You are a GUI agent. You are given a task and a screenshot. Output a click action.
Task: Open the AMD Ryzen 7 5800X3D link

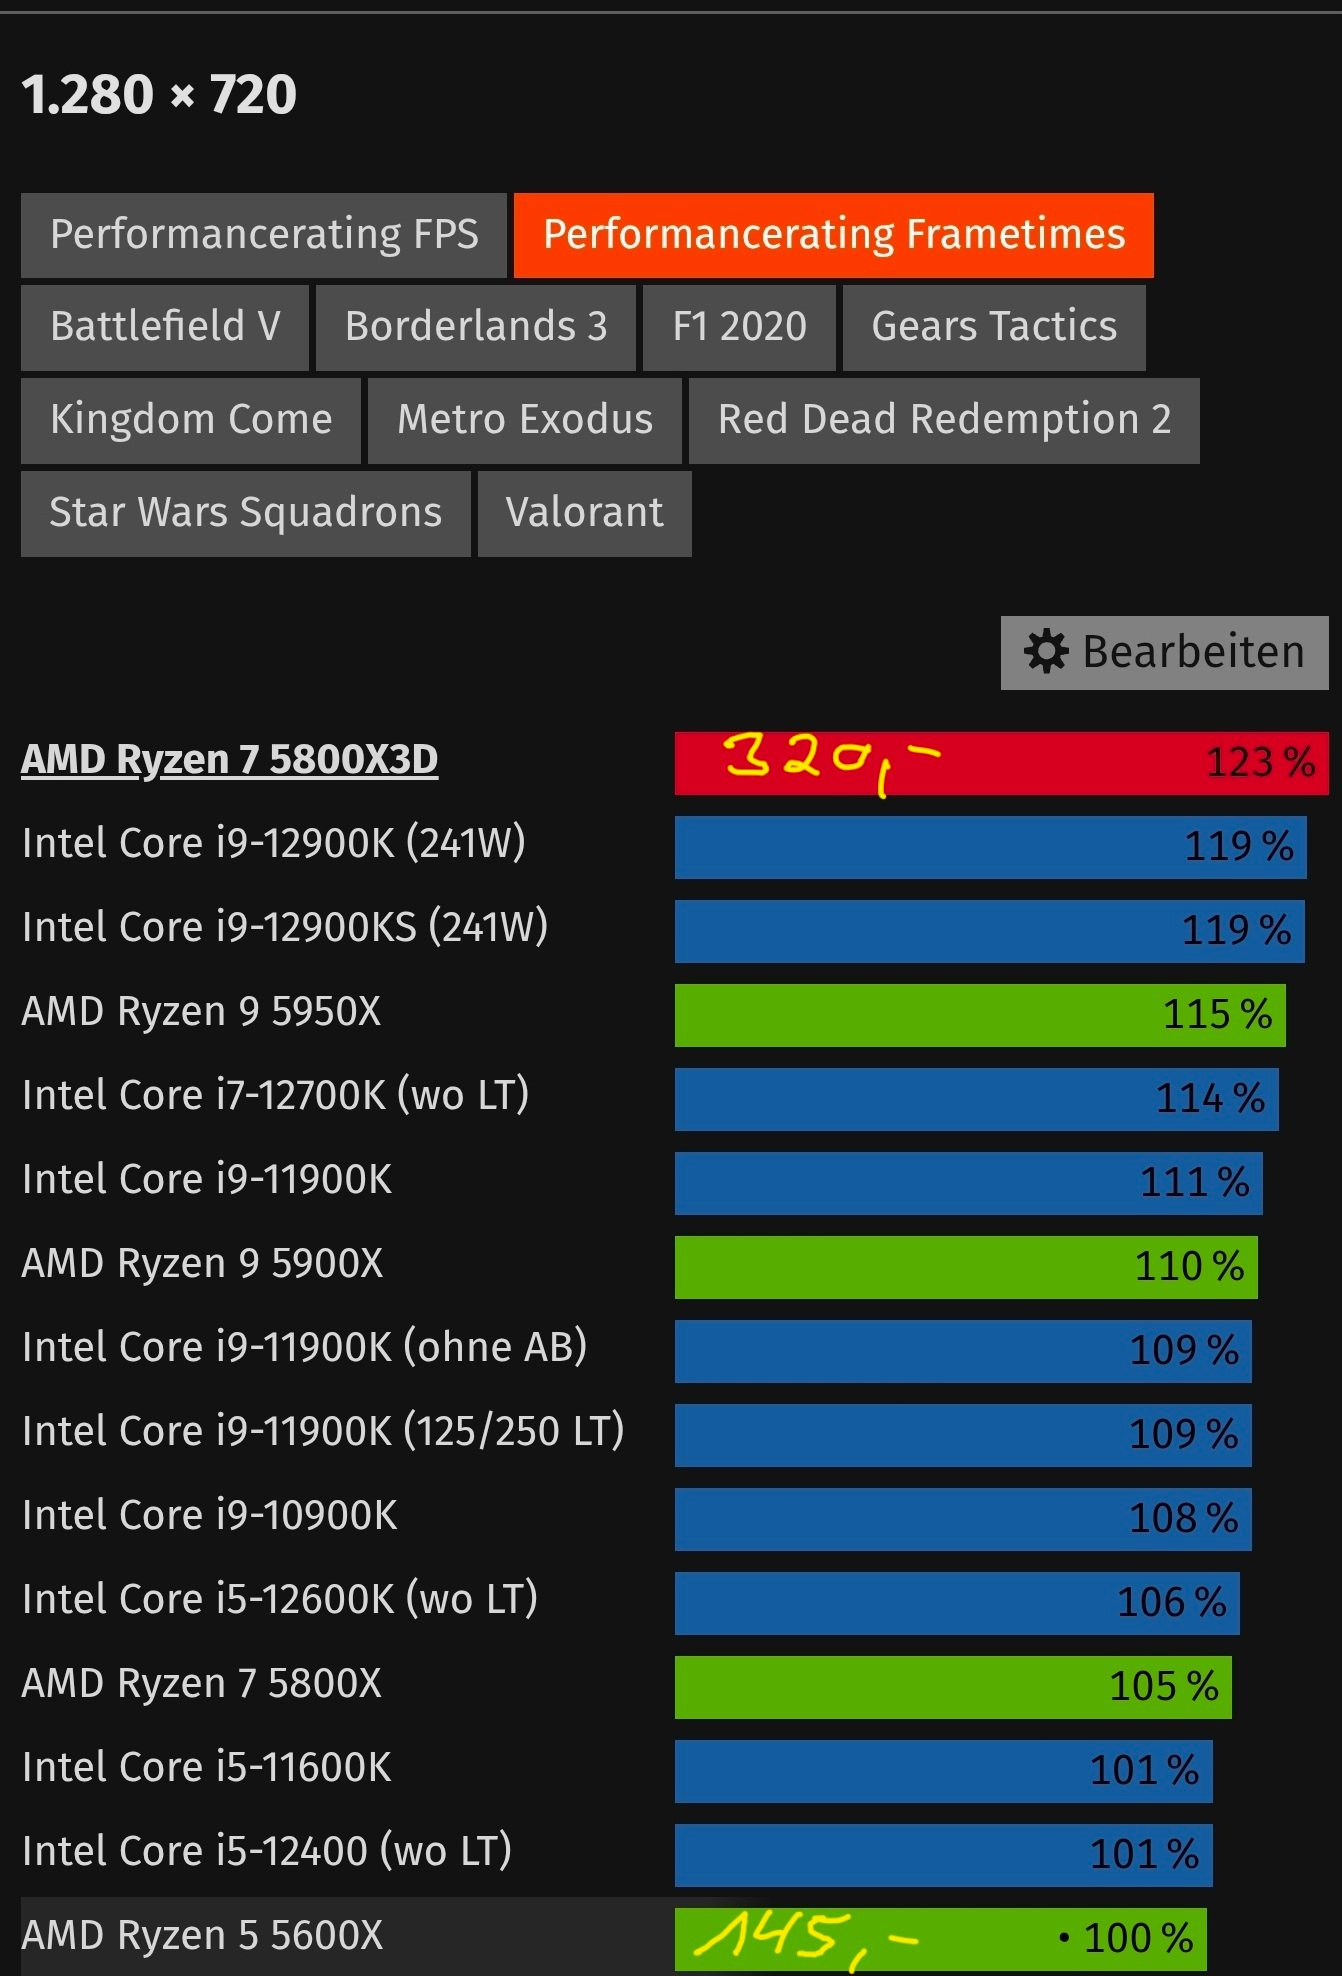click(x=230, y=759)
